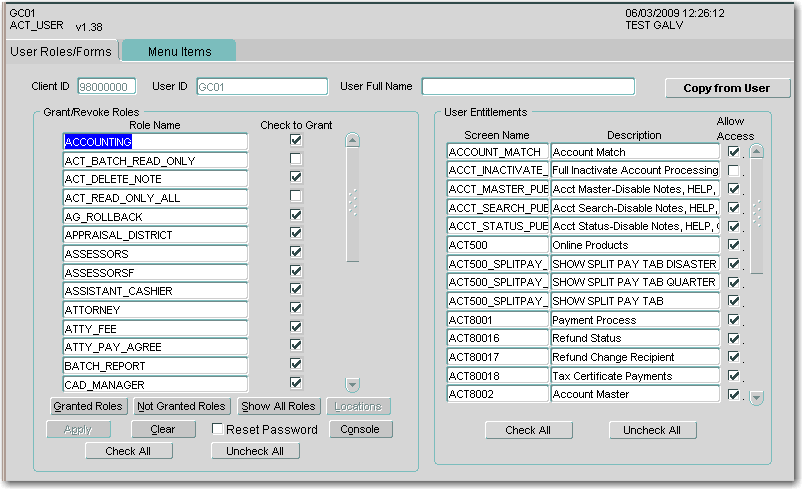Image resolution: width=802 pixels, height=489 pixels.
Task: Open the Menu Items tab
Action: [179, 51]
